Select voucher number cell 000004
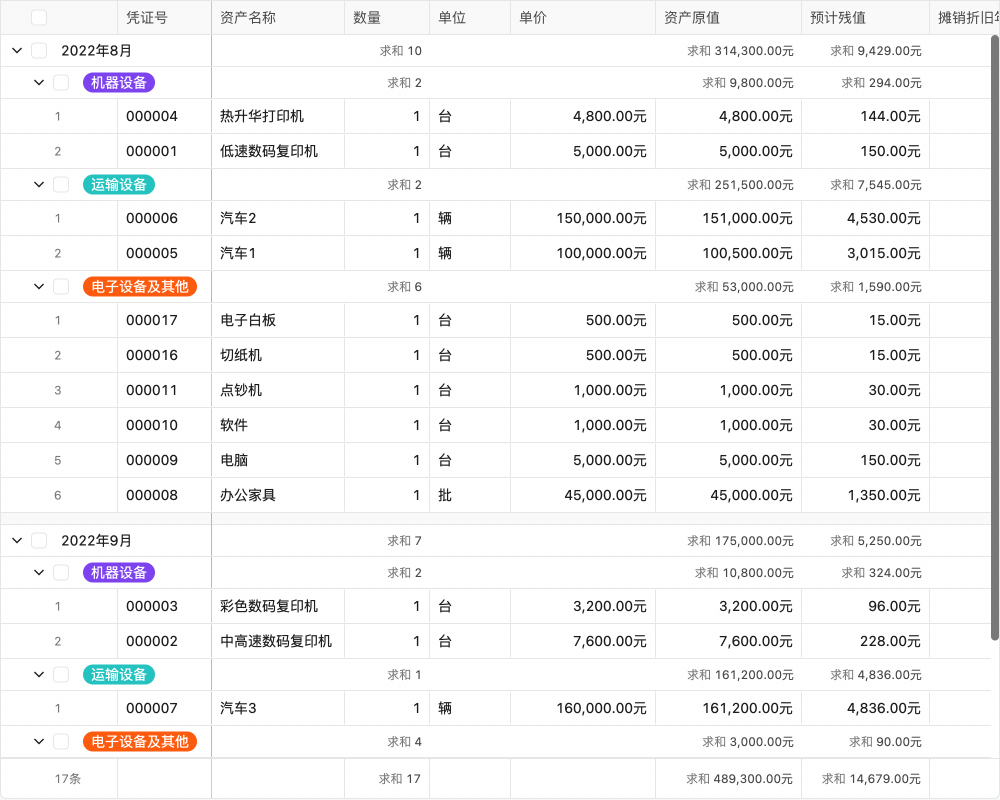This screenshot has height=800, width=1000. [164, 116]
